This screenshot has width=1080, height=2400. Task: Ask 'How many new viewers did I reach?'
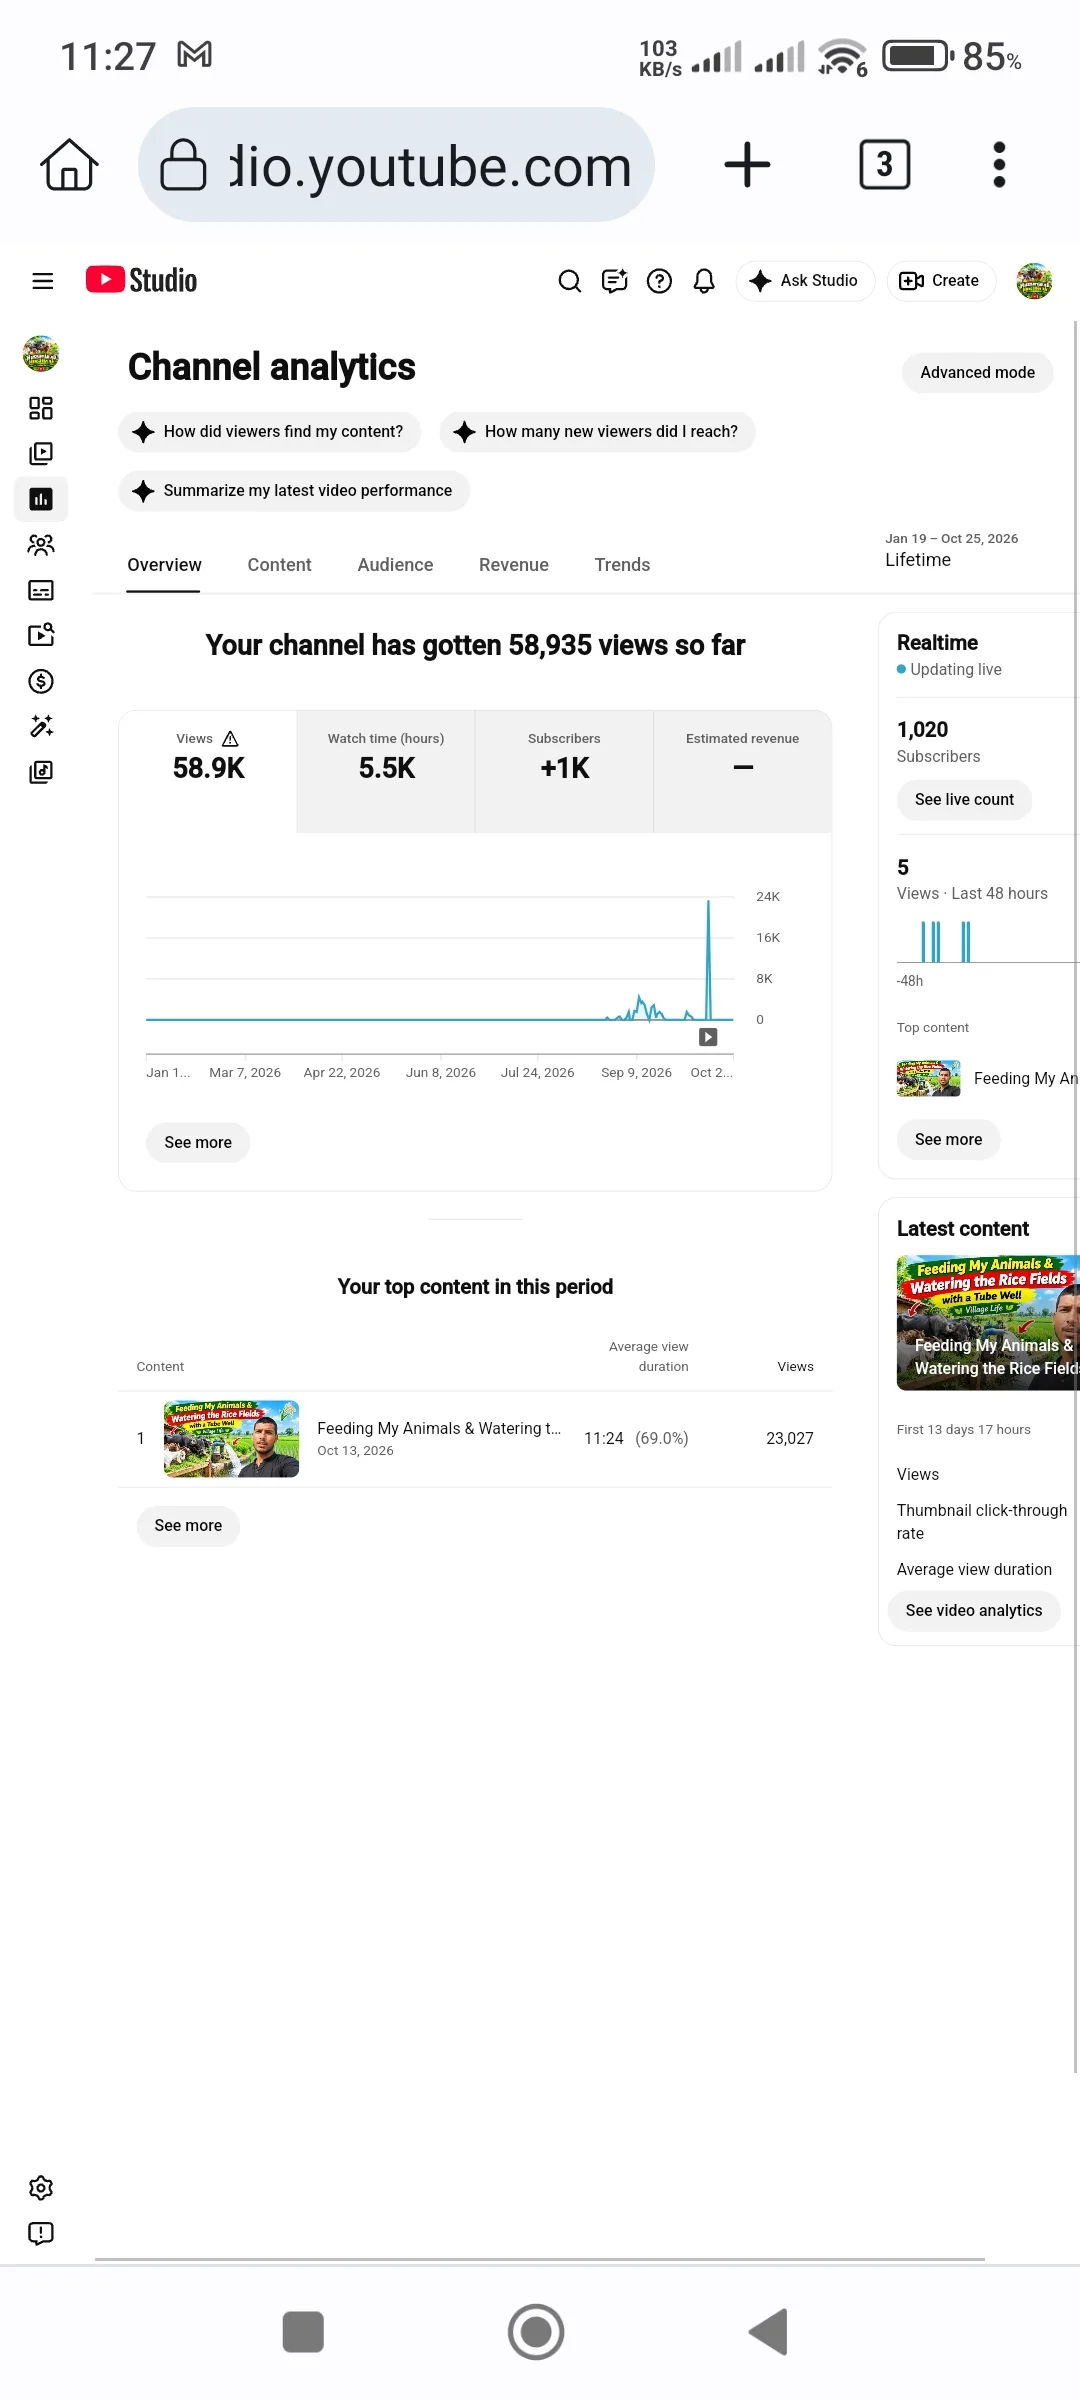pos(597,432)
